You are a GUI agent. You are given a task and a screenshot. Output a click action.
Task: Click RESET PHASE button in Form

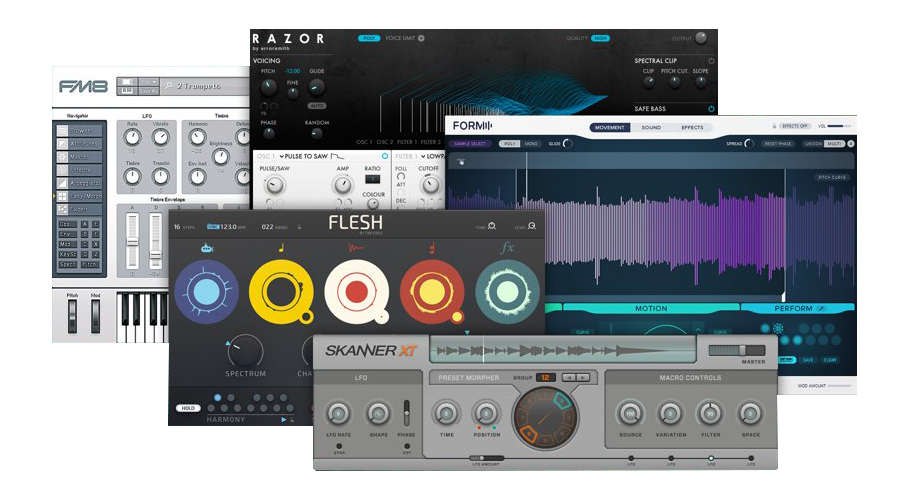click(x=778, y=143)
